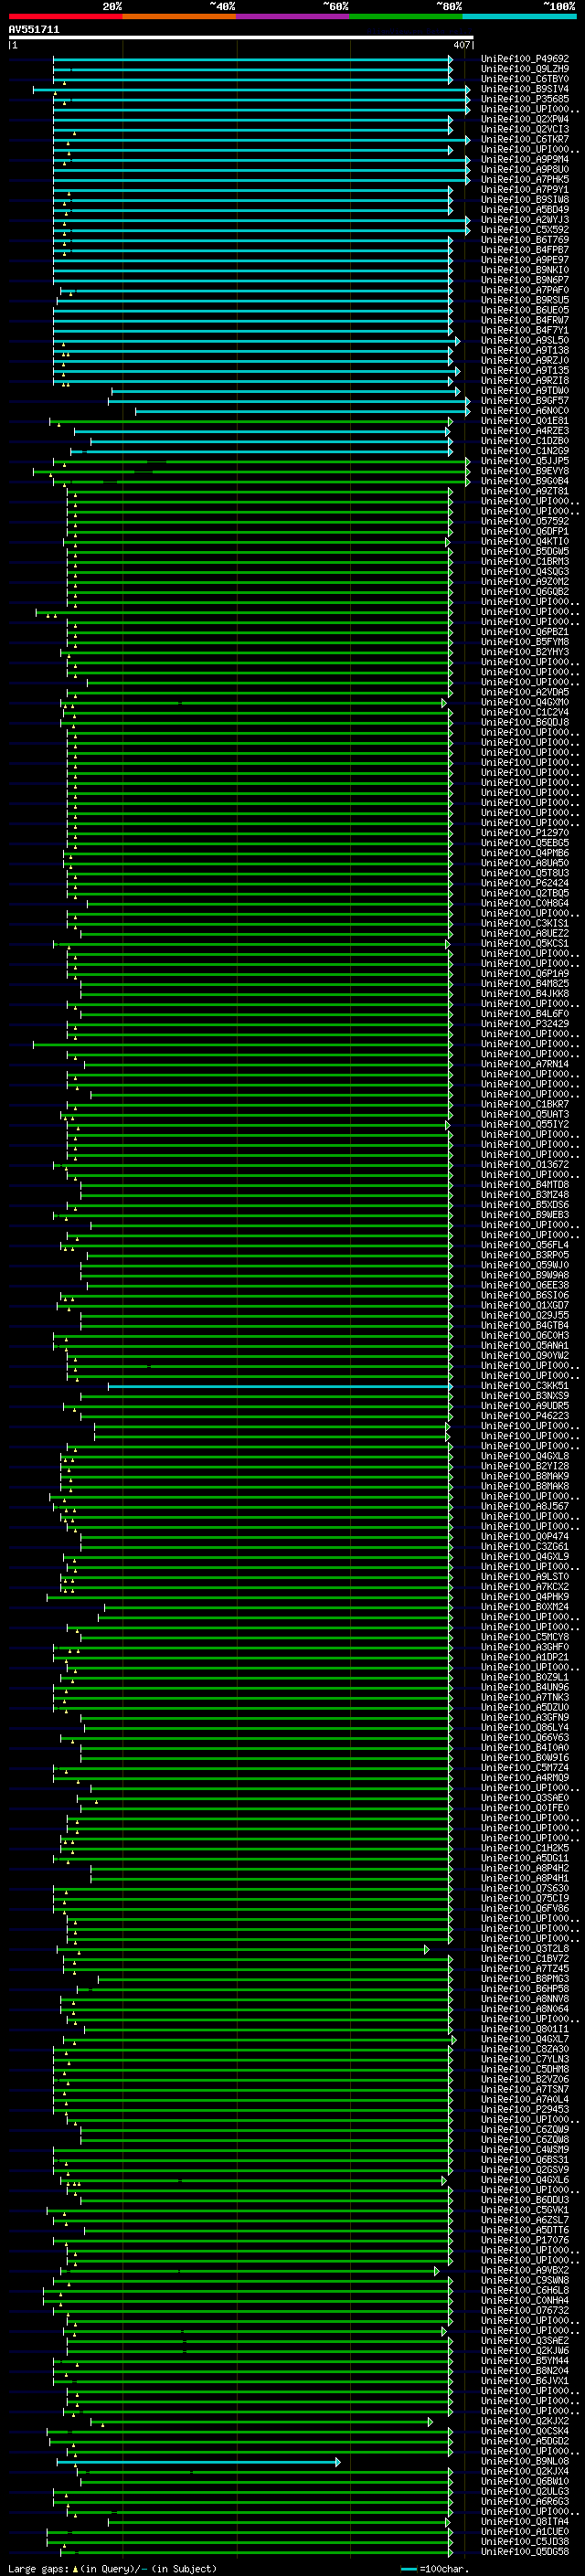Select UniRef100_A1DP21 label

tap(525, 1657)
